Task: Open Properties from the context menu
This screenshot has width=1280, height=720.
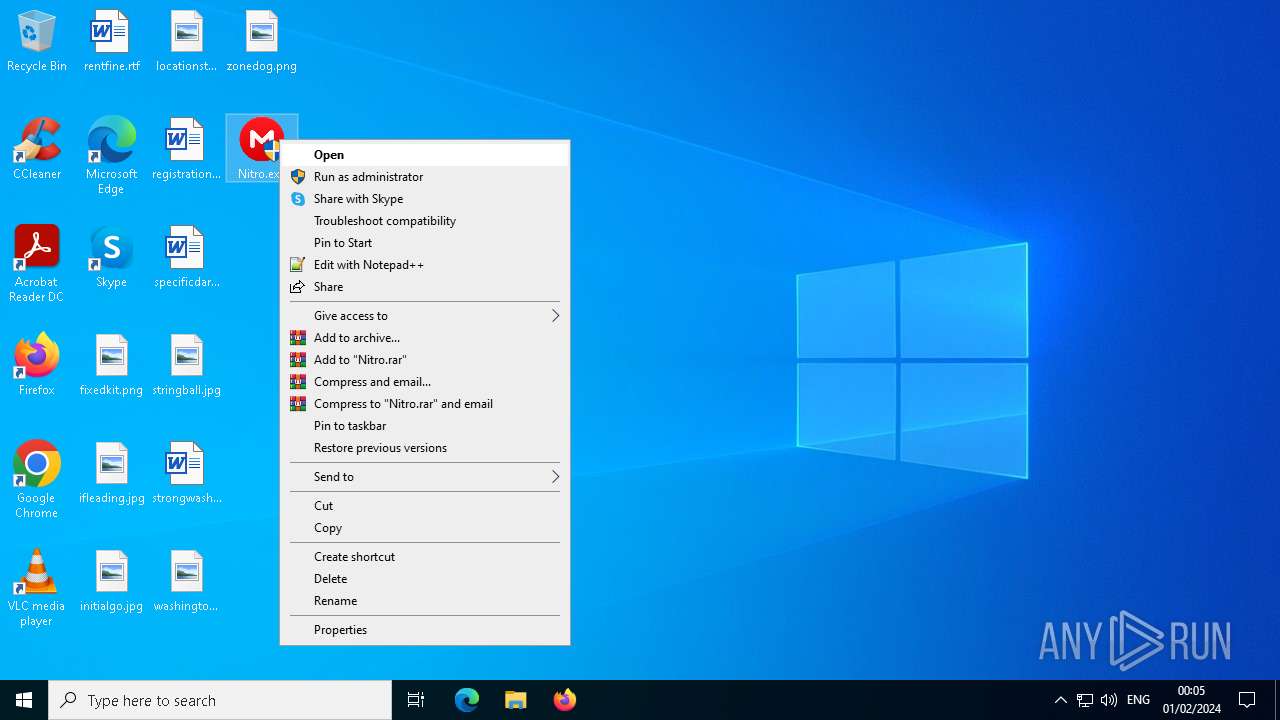Action: click(425, 630)
